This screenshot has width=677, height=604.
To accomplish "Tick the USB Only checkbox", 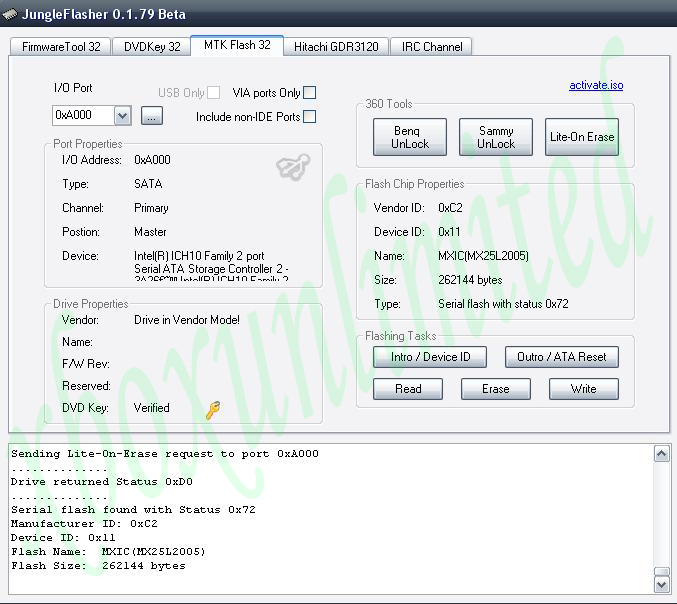I will pos(213,92).
